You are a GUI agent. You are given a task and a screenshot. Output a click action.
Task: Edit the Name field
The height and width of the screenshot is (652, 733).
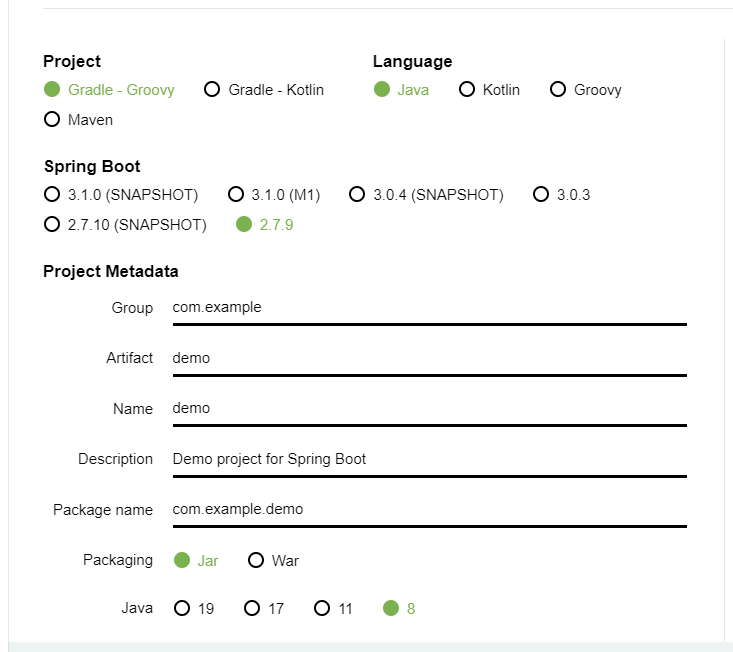pos(430,409)
